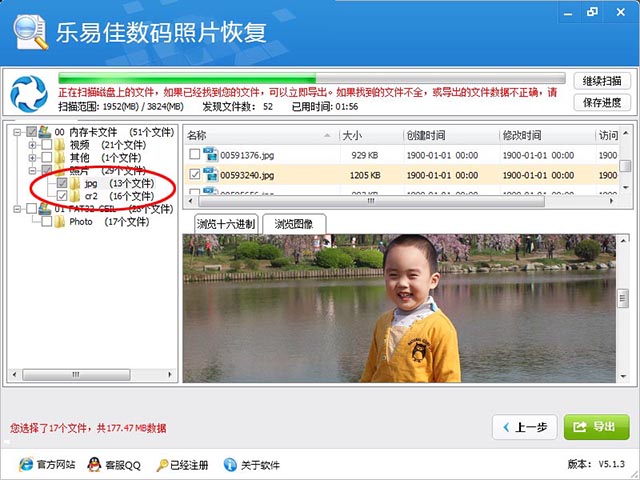Check the 00591376.jpg file checkbox
640x480 pixels.
click(x=195, y=154)
